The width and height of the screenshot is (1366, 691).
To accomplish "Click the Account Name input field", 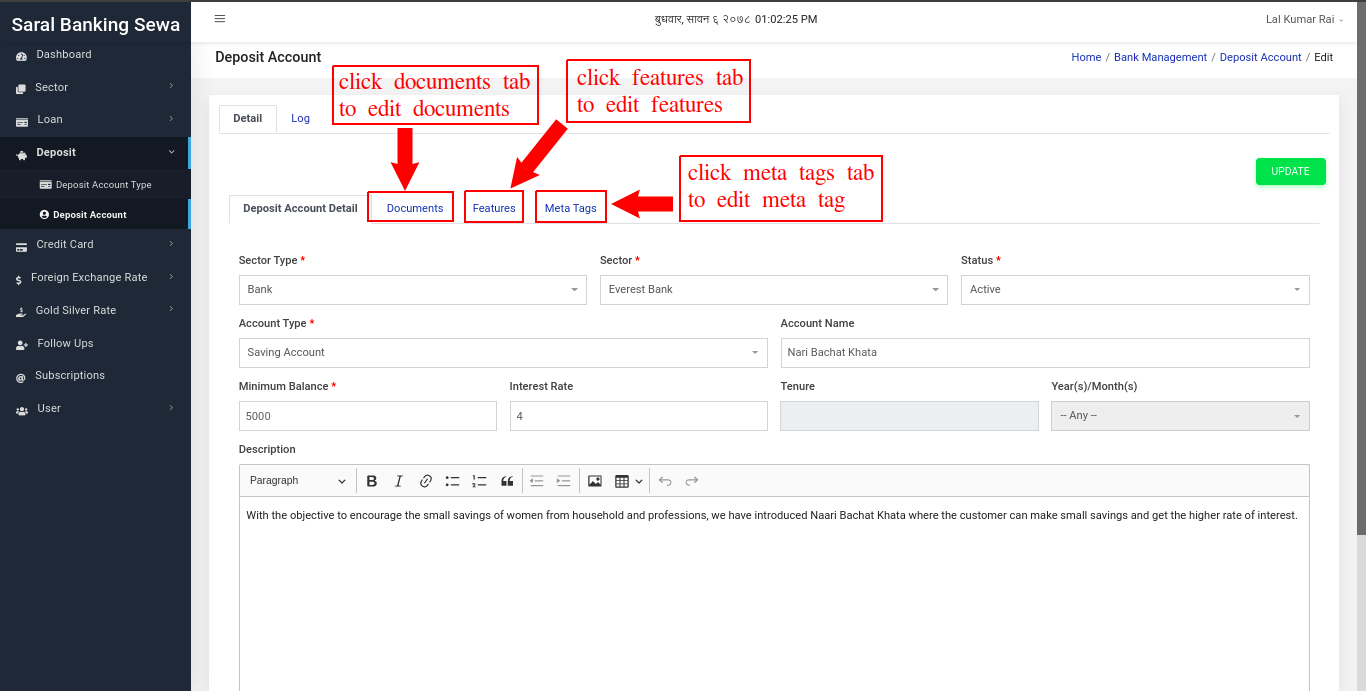I will click(x=1045, y=353).
